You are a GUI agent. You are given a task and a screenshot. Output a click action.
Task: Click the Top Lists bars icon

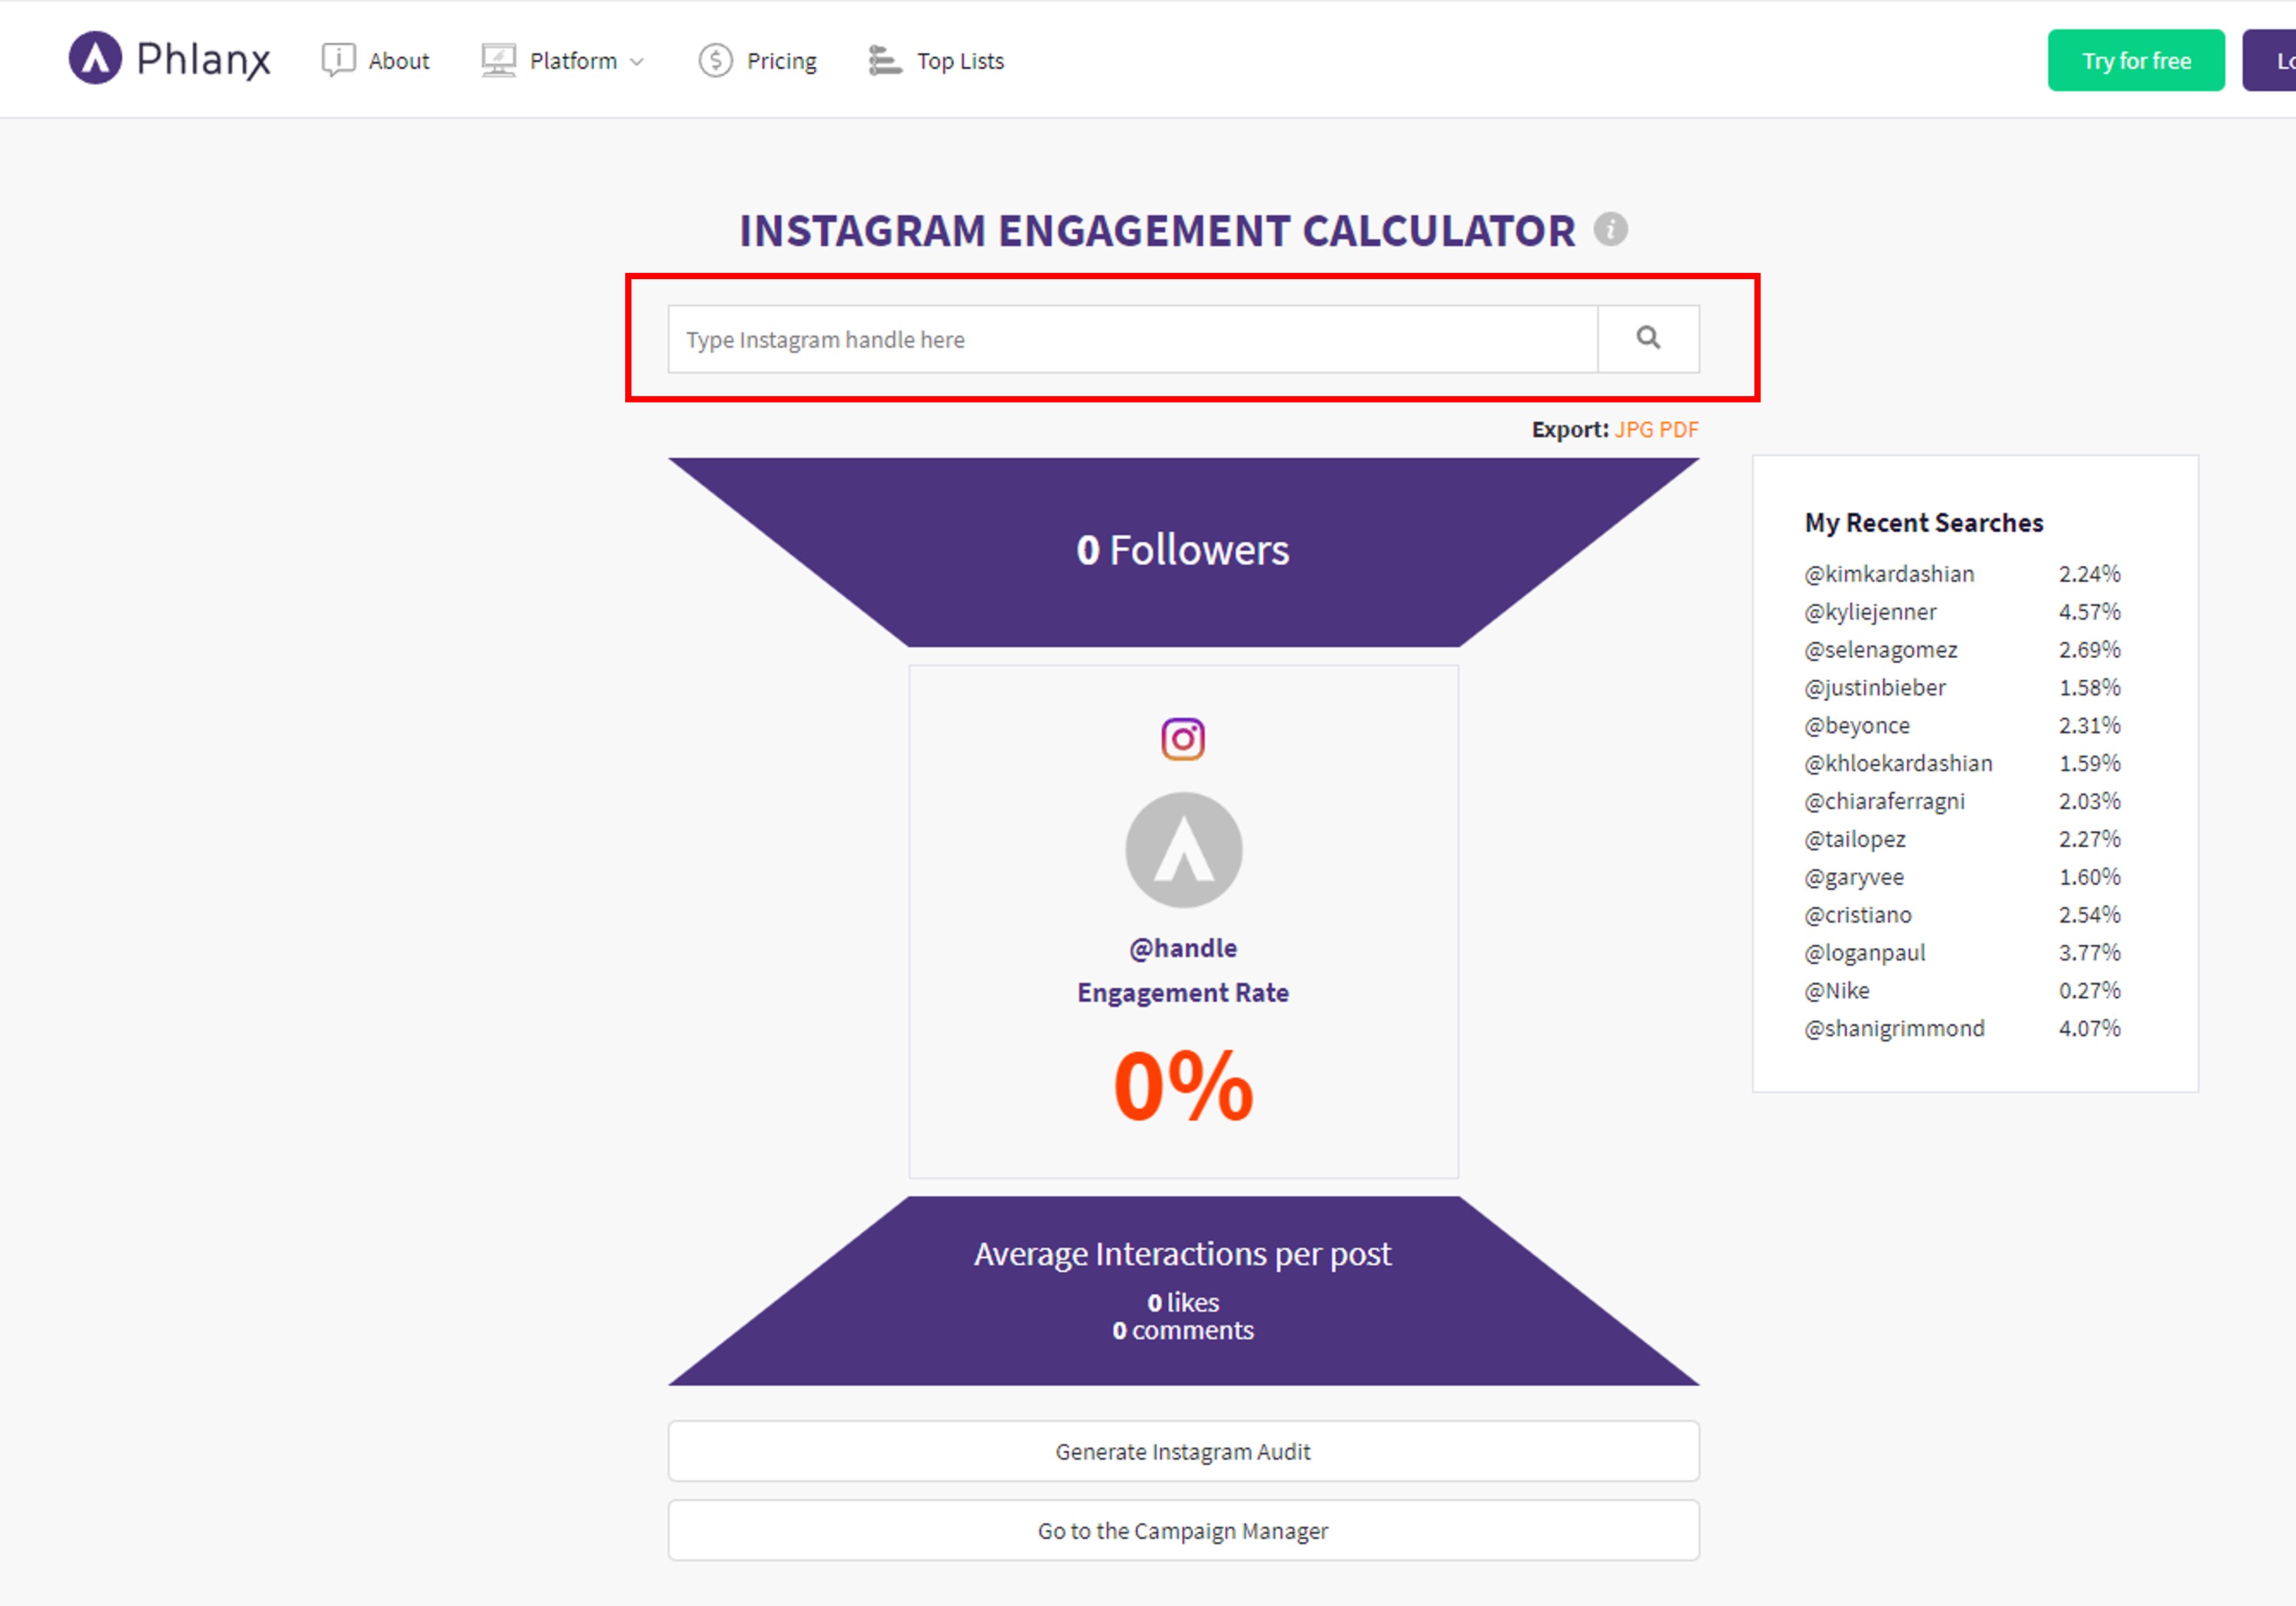885,61
